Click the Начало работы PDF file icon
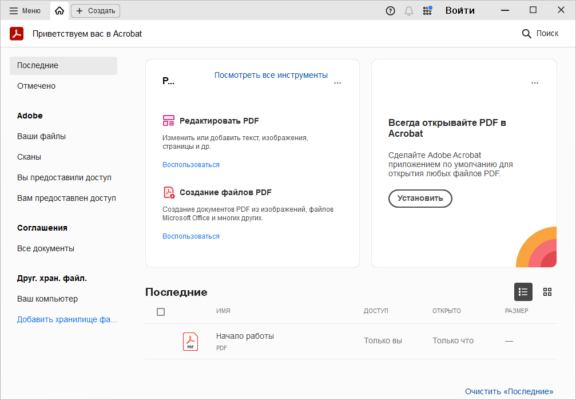Viewport: 576px width, 400px height. coord(190,341)
